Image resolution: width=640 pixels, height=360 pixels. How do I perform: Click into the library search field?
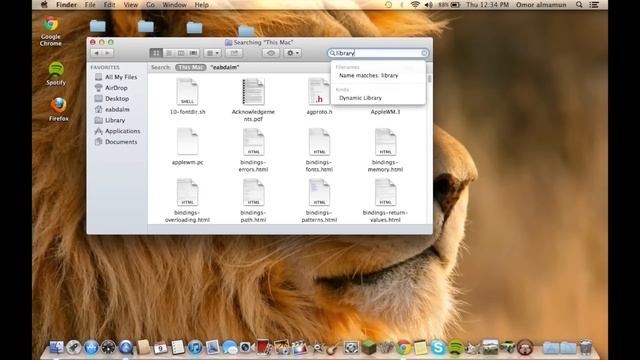pos(378,53)
